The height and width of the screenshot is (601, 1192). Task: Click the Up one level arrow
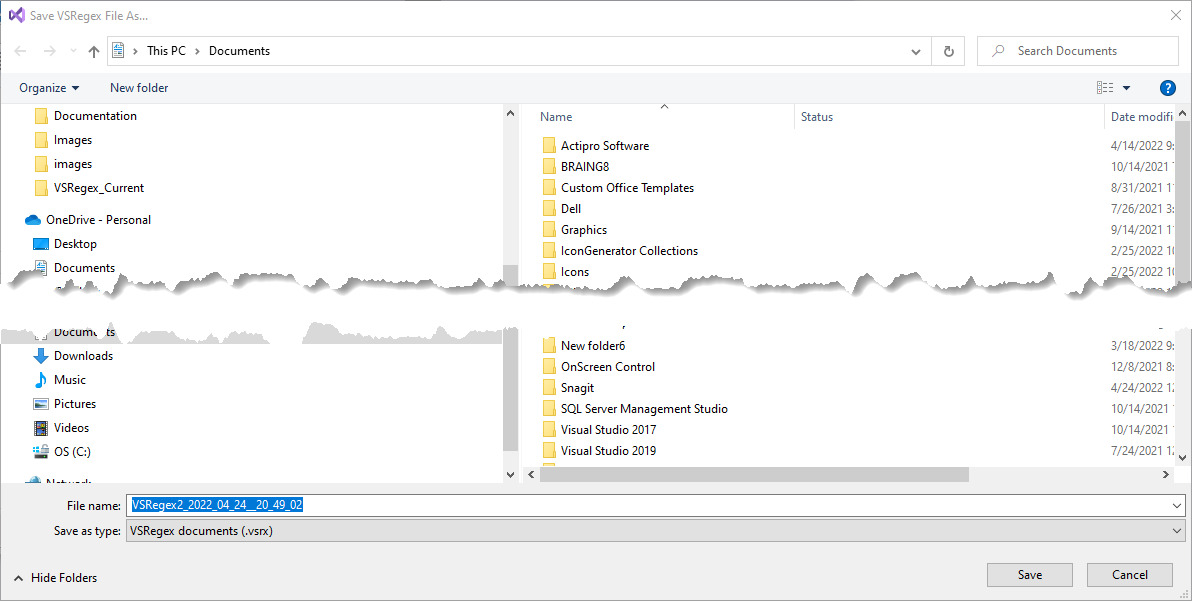click(x=94, y=51)
